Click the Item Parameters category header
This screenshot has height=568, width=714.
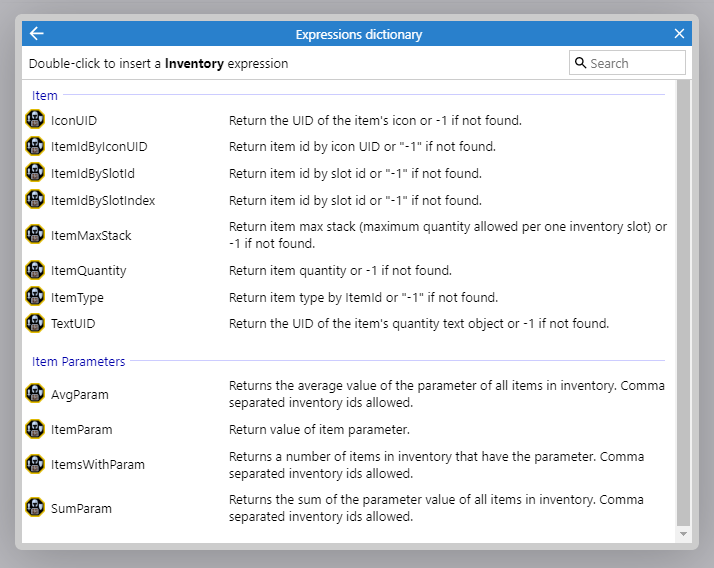tap(78, 361)
